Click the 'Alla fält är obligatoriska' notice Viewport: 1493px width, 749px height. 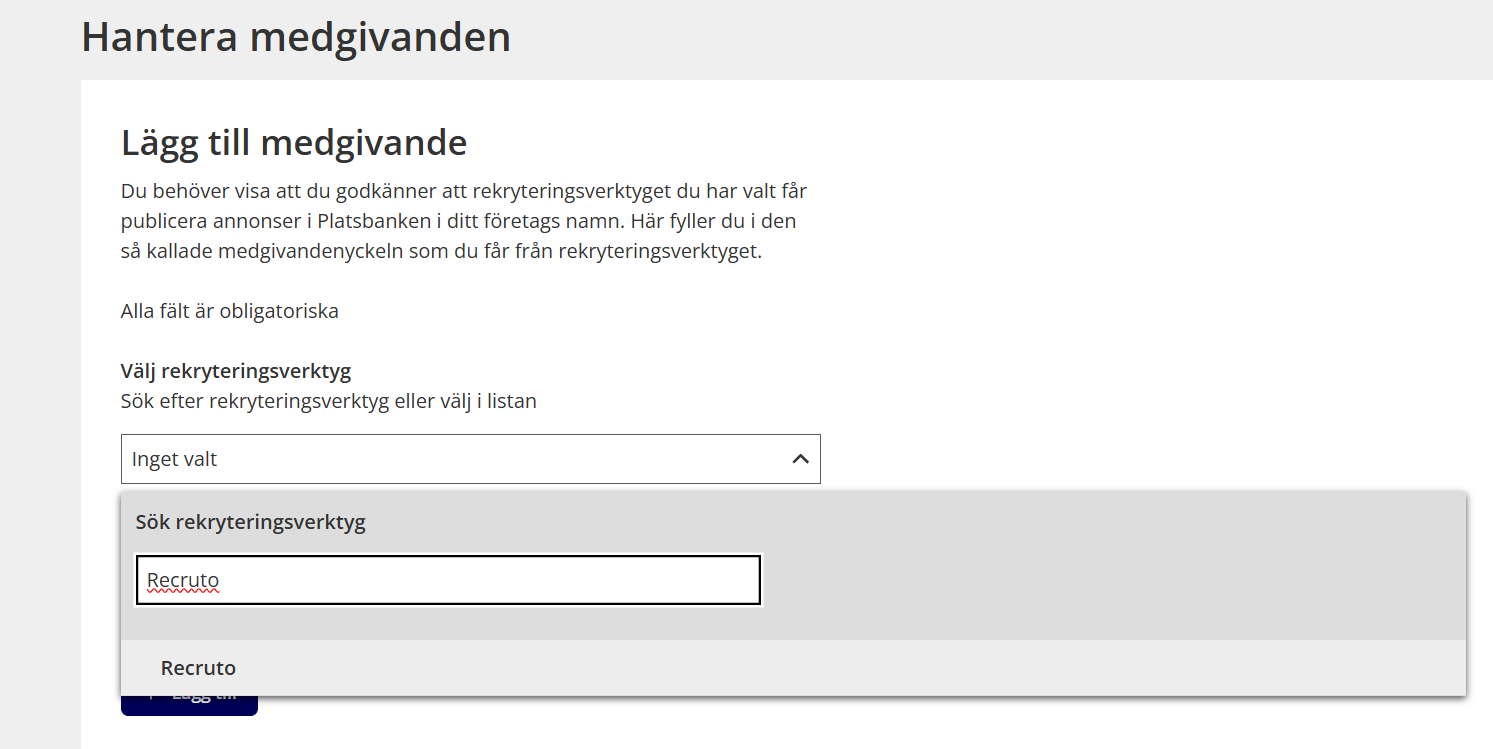230,311
